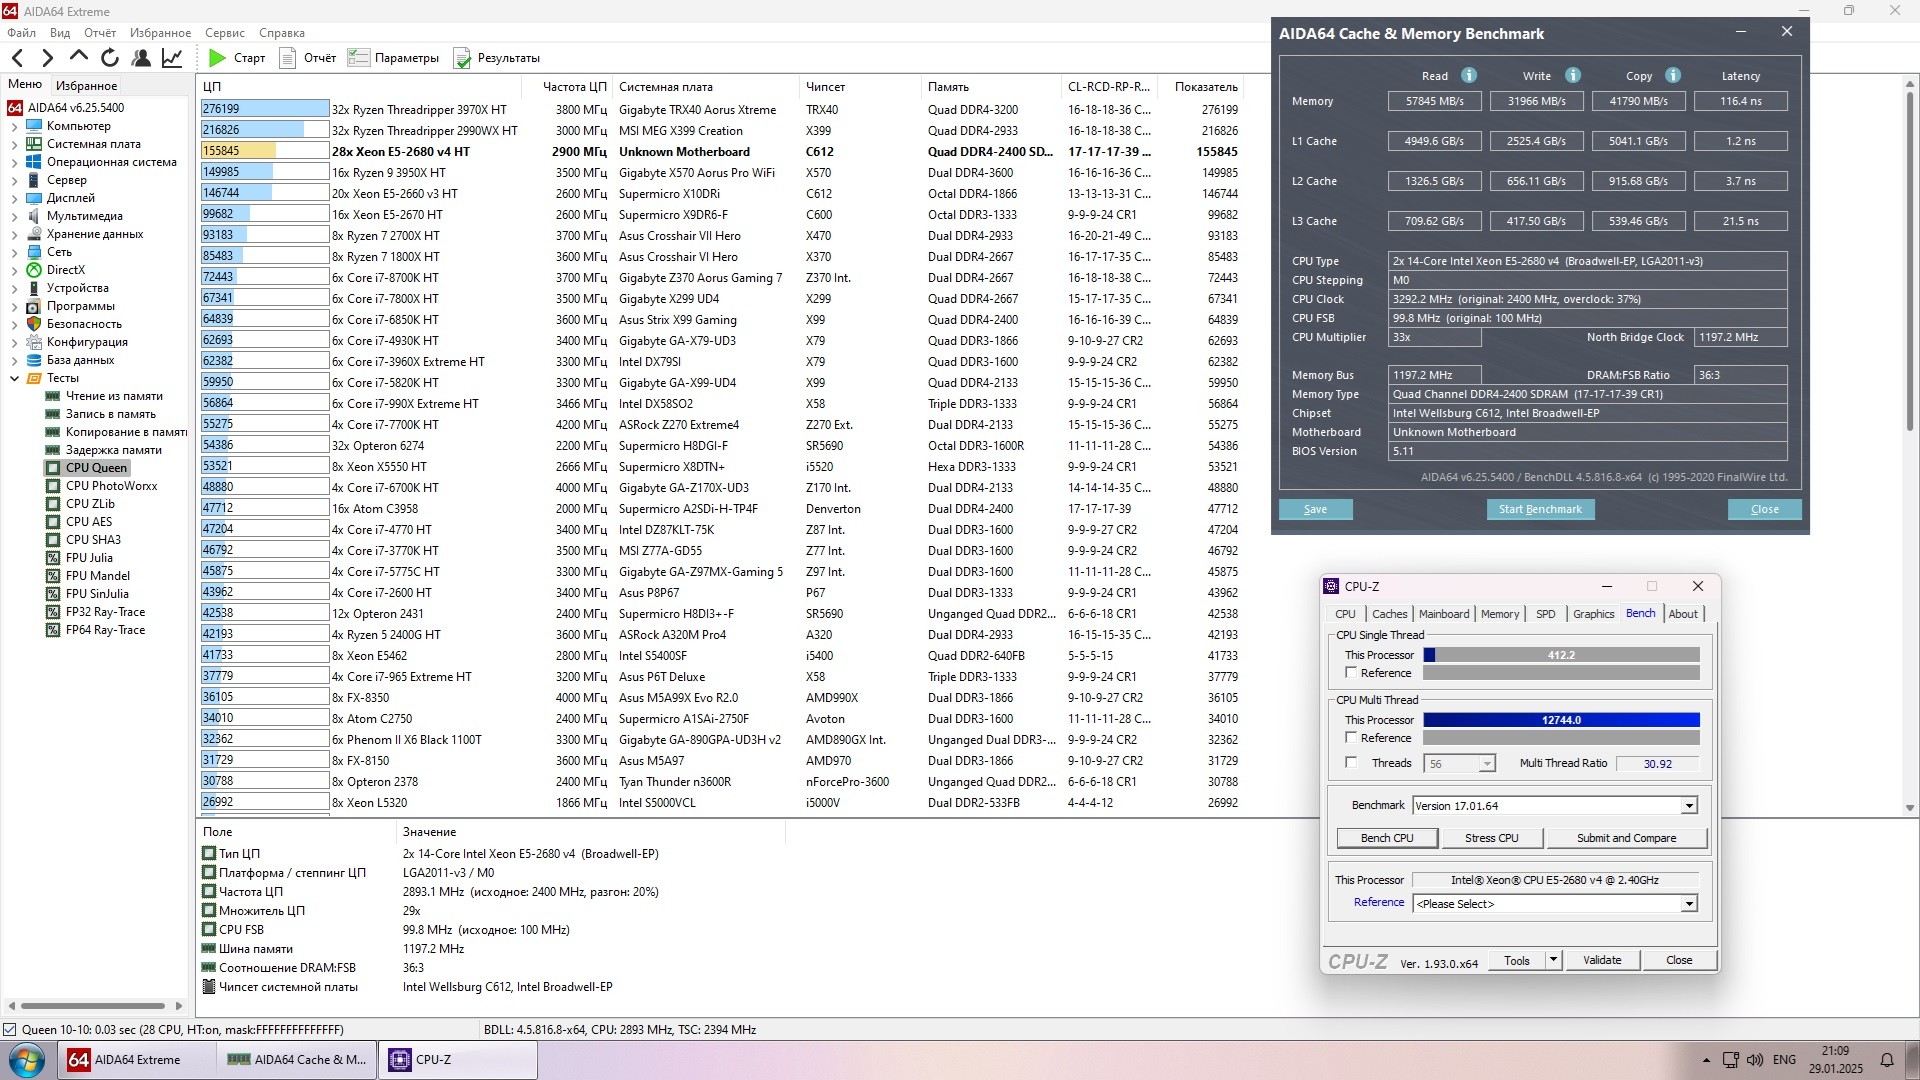Expand the Сервер tree node
Screen dimensions: 1920x1080
click(x=14, y=180)
